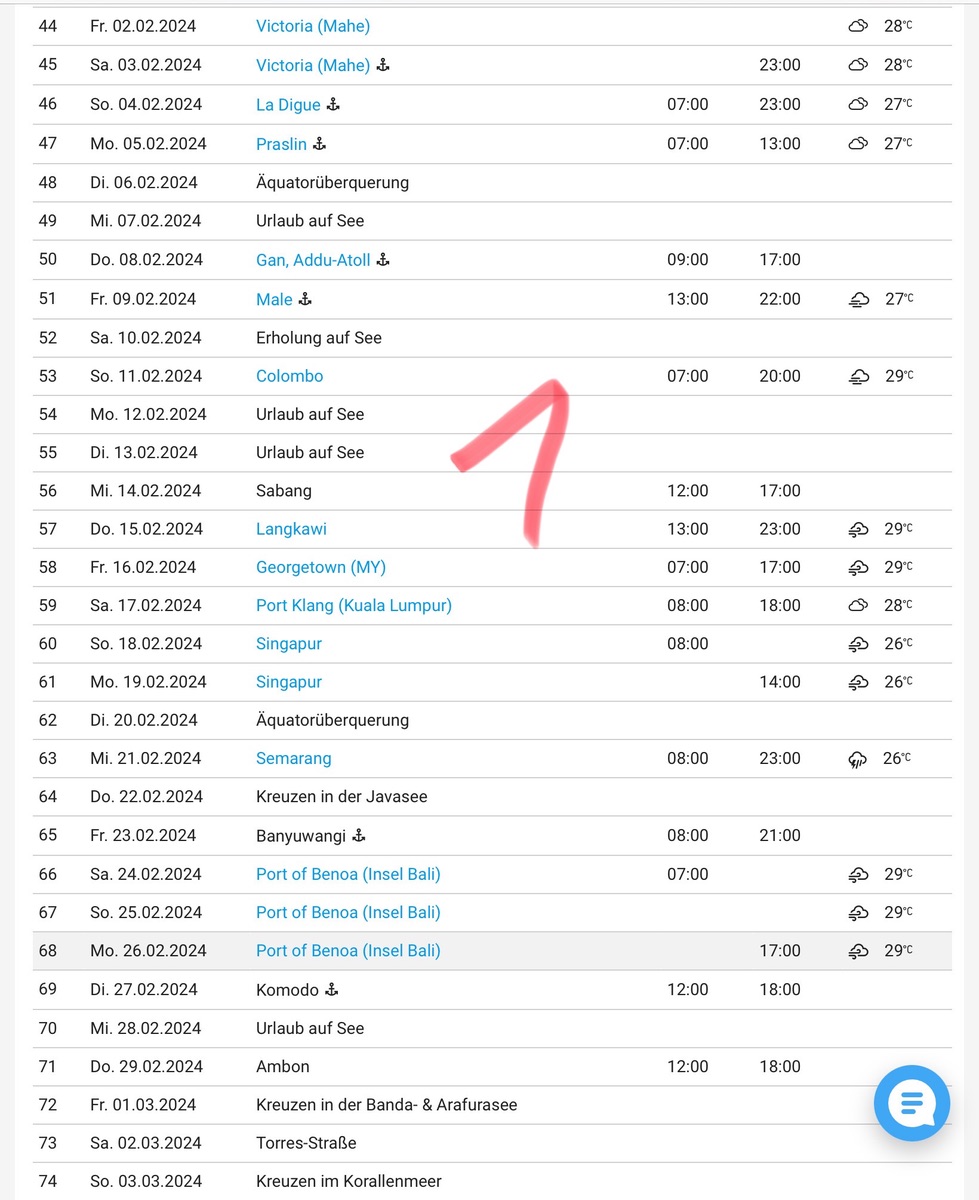Open Victoria (Mahe) link on 02.02.2024
The width and height of the screenshot is (979, 1200).
coord(312,26)
